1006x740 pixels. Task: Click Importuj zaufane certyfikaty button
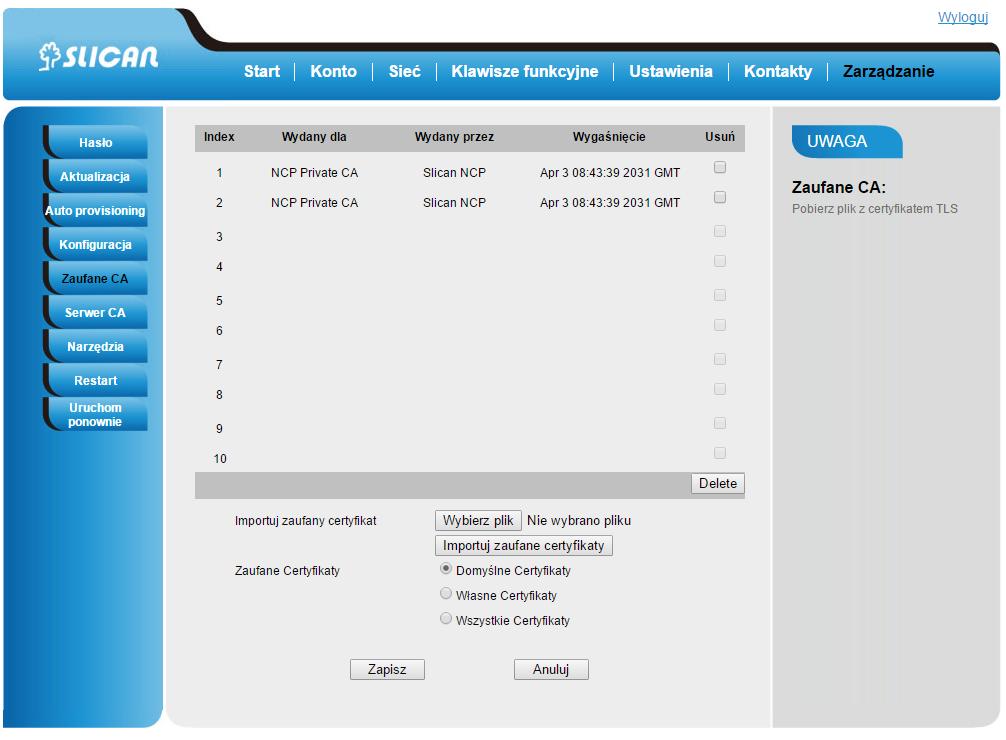coord(524,546)
